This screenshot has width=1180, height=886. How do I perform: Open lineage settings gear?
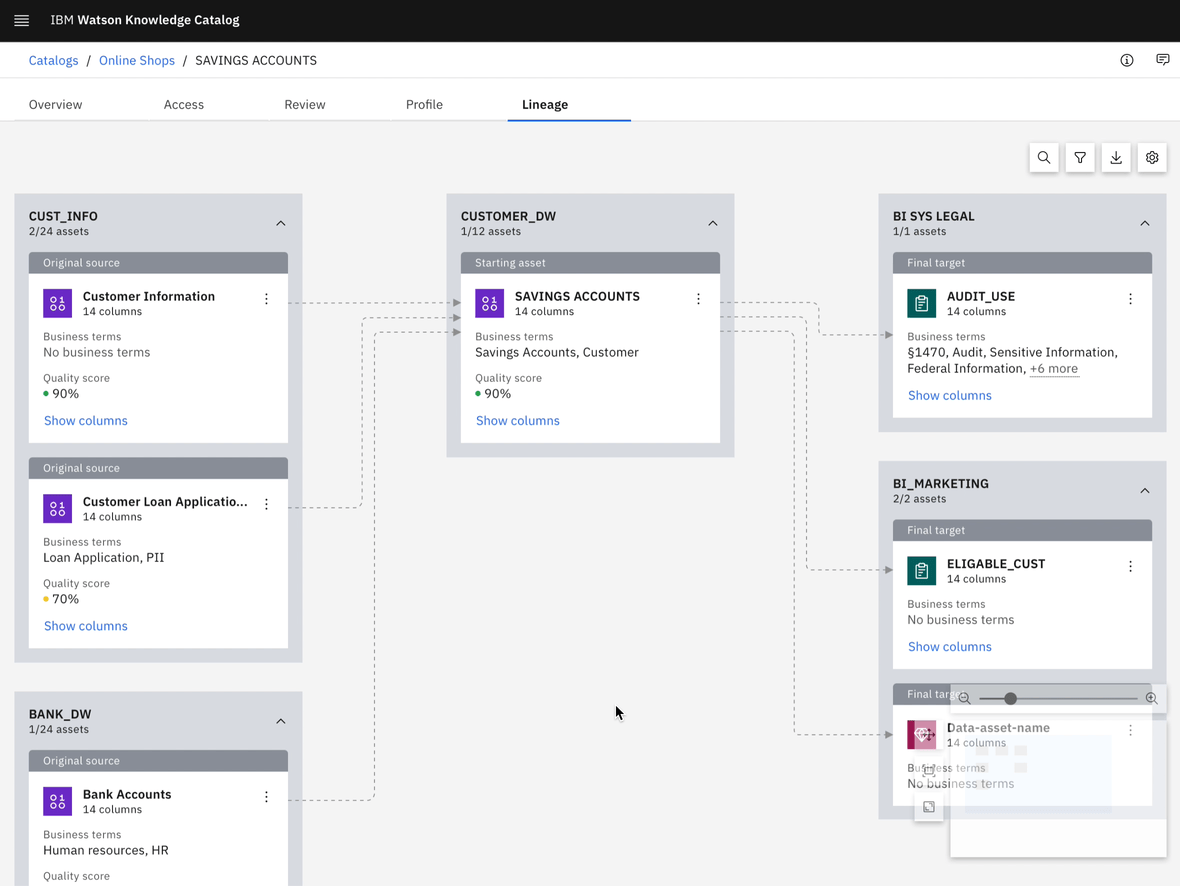[1152, 158]
